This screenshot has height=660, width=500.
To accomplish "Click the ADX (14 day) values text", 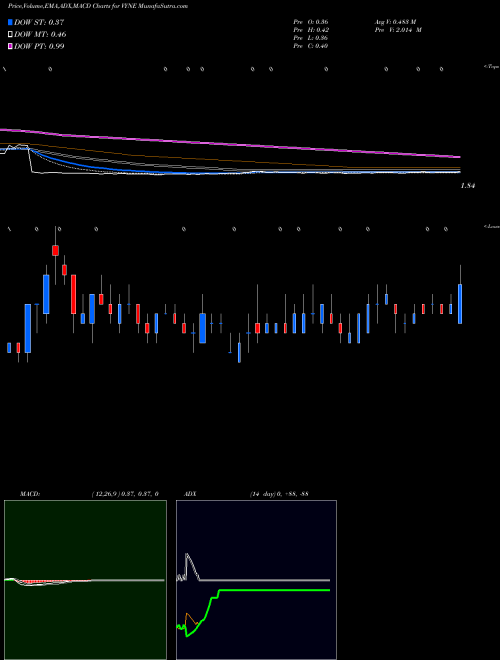I will point(279,494).
